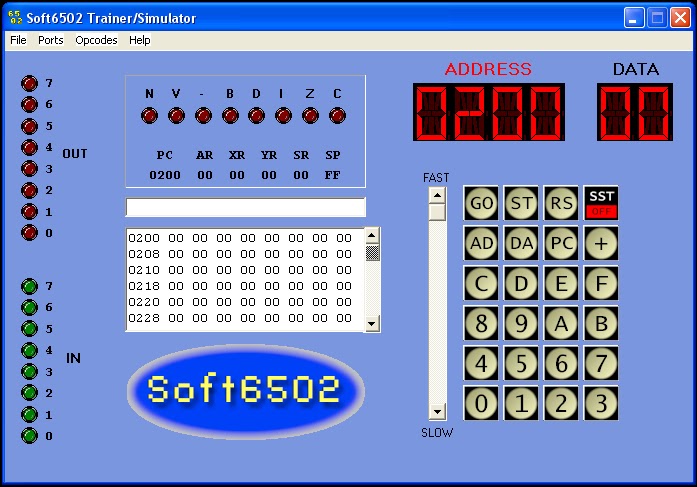Tap hex key F on keypad

click(x=601, y=283)
